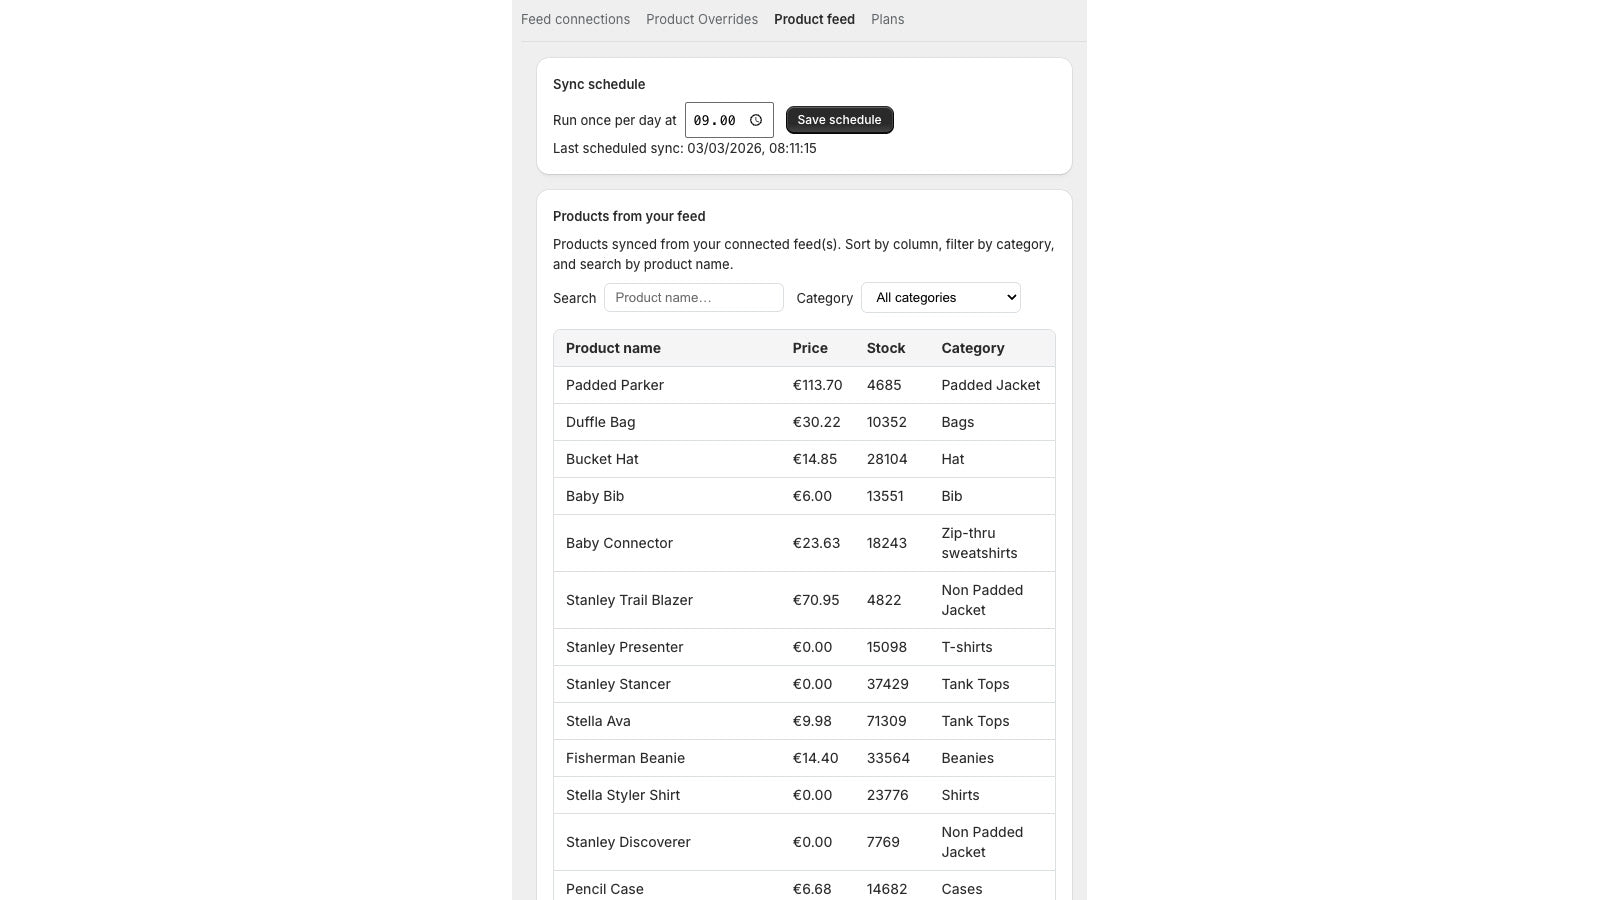Select the Fisherman Beanie product row
Viewport: 1600px width, 900px height.
[700, 758]
